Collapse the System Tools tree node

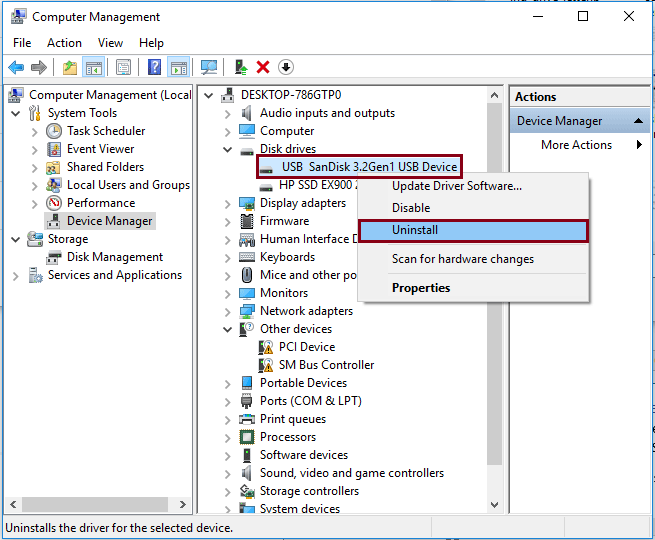click(x=15, y=113)
